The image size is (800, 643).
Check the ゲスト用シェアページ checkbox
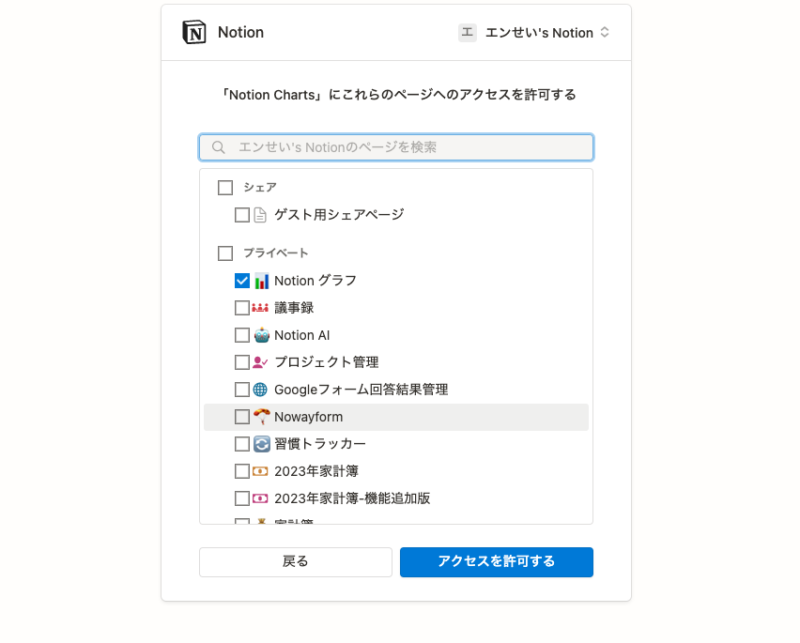242,215
